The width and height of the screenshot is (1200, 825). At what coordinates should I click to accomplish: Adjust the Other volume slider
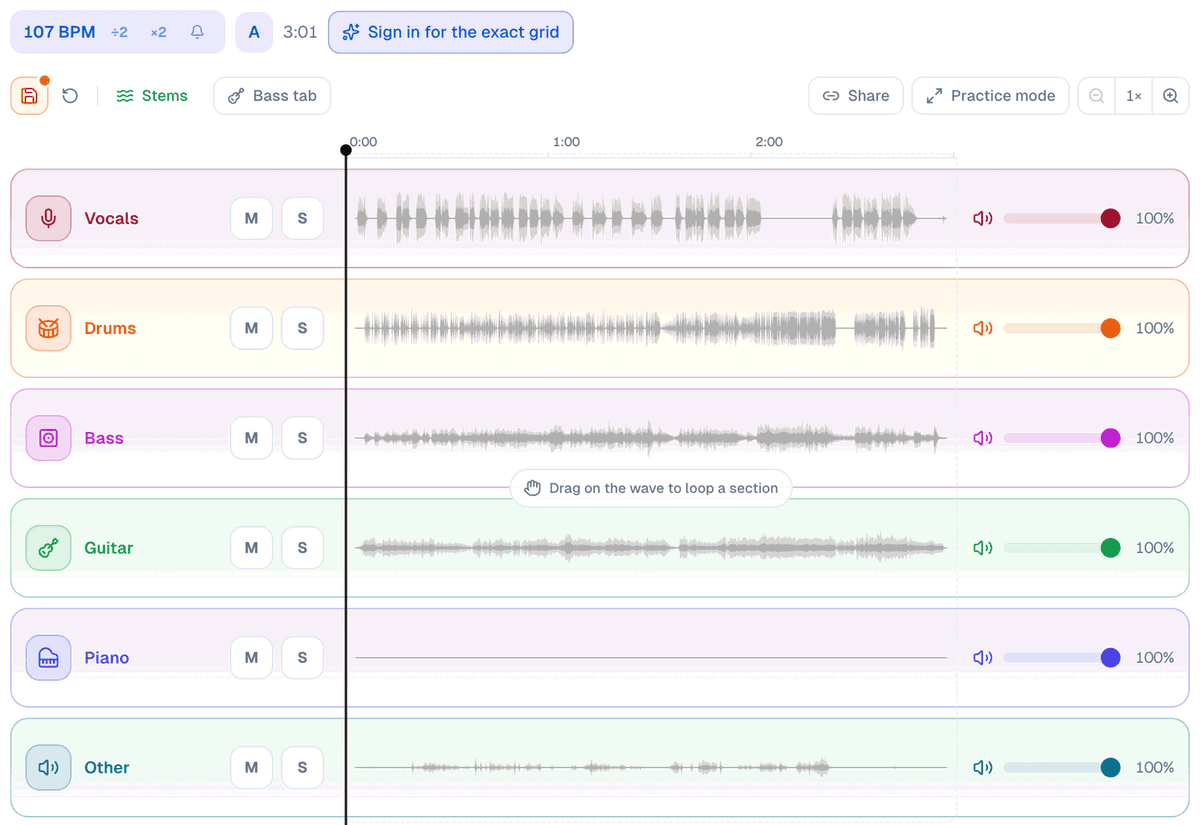pos(1061,768)
